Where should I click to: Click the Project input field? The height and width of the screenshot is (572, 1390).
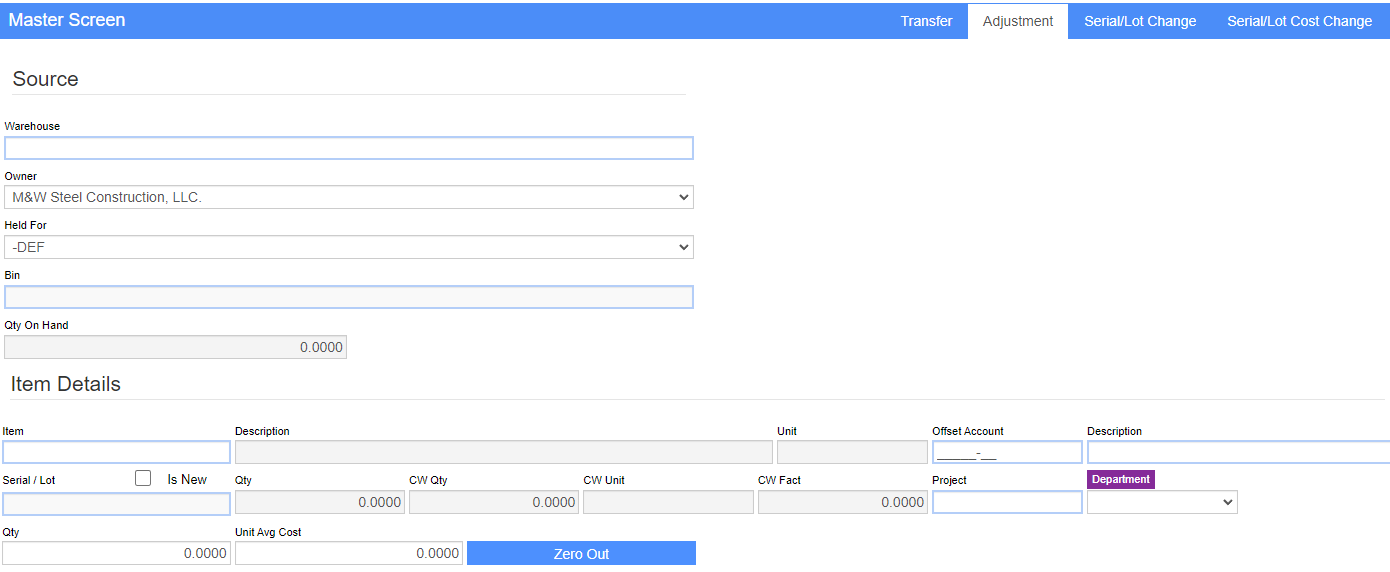[1007, 502]
